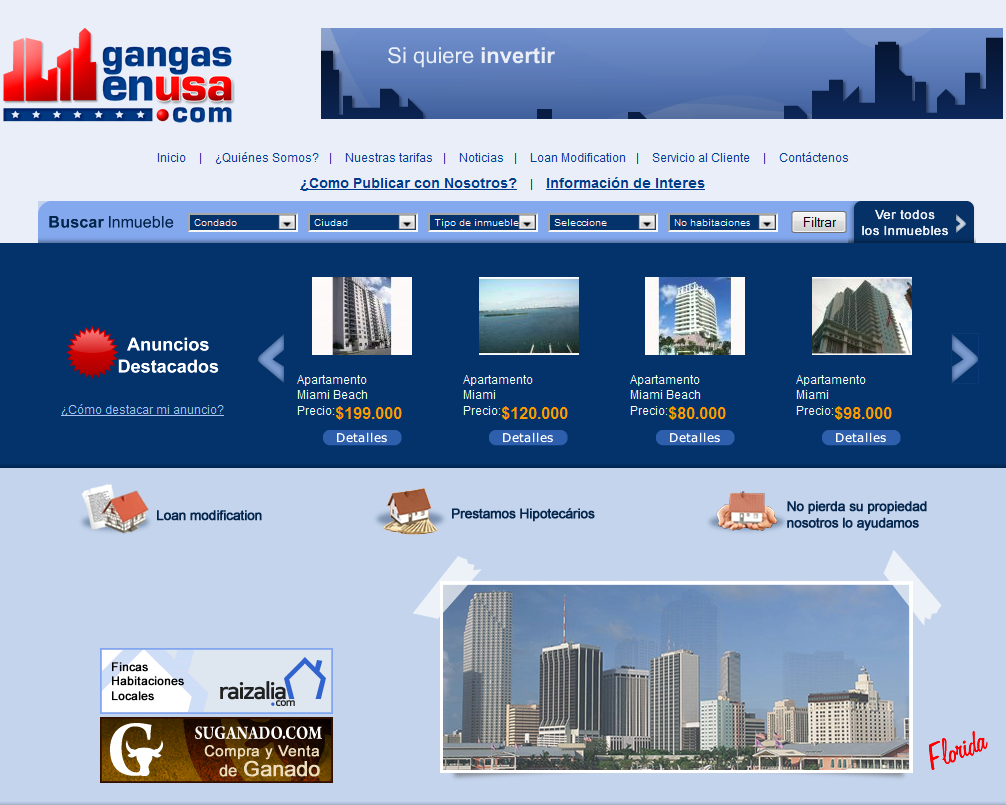
Task: Click the chevron arrow beside Ver todos los Inmuebles
Action: pos(960,223)
